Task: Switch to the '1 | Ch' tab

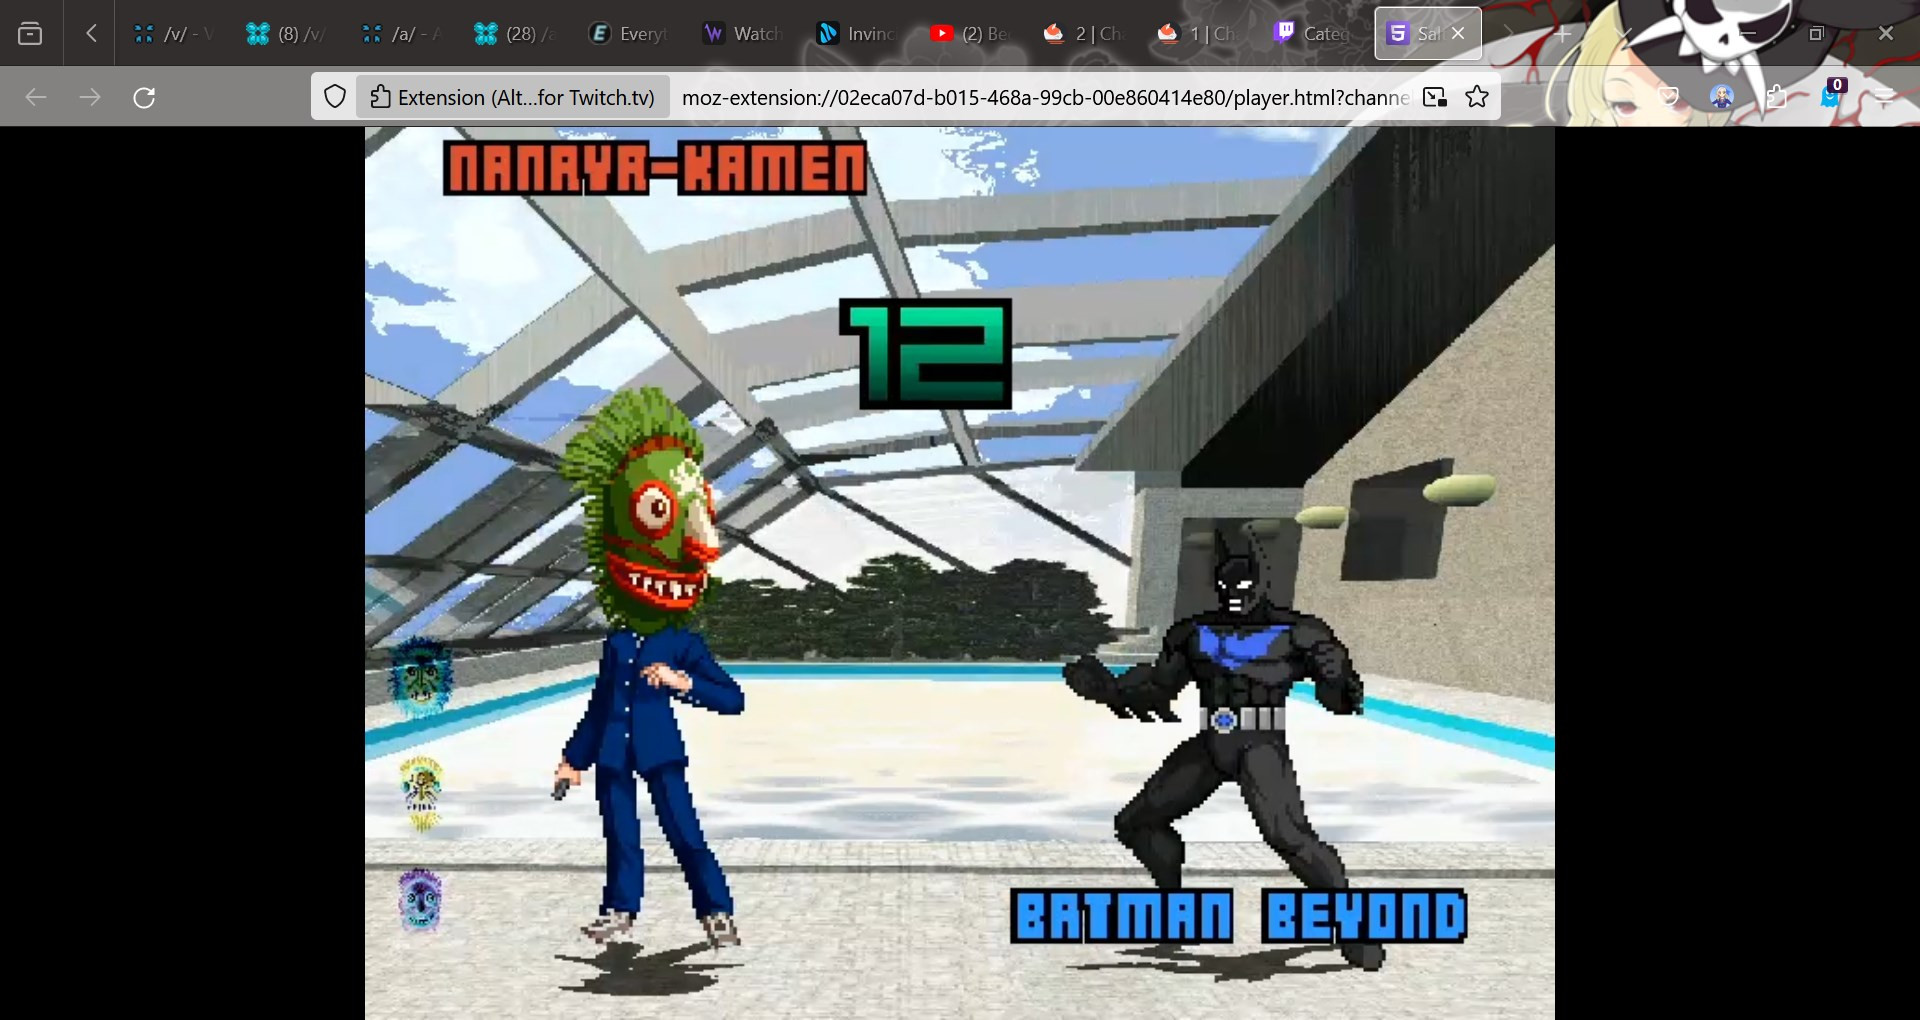Action: [x=1198, y=33]
